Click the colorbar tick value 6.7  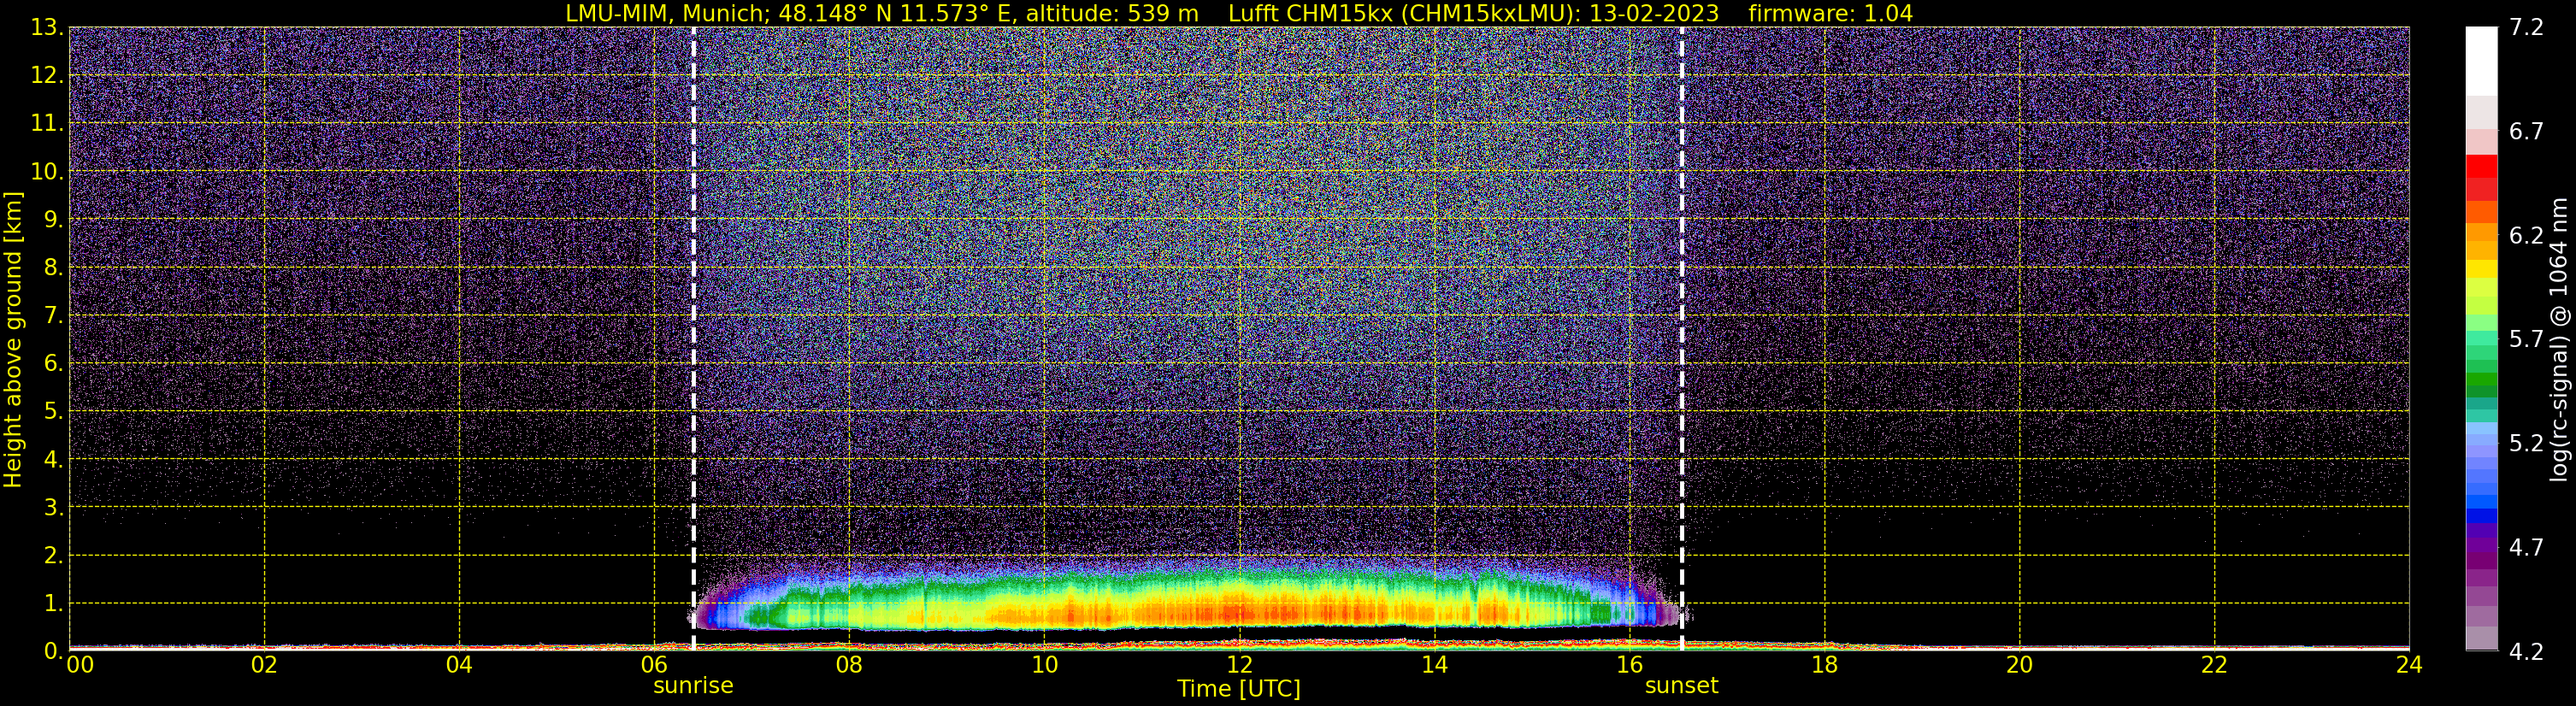[2526, 132]
